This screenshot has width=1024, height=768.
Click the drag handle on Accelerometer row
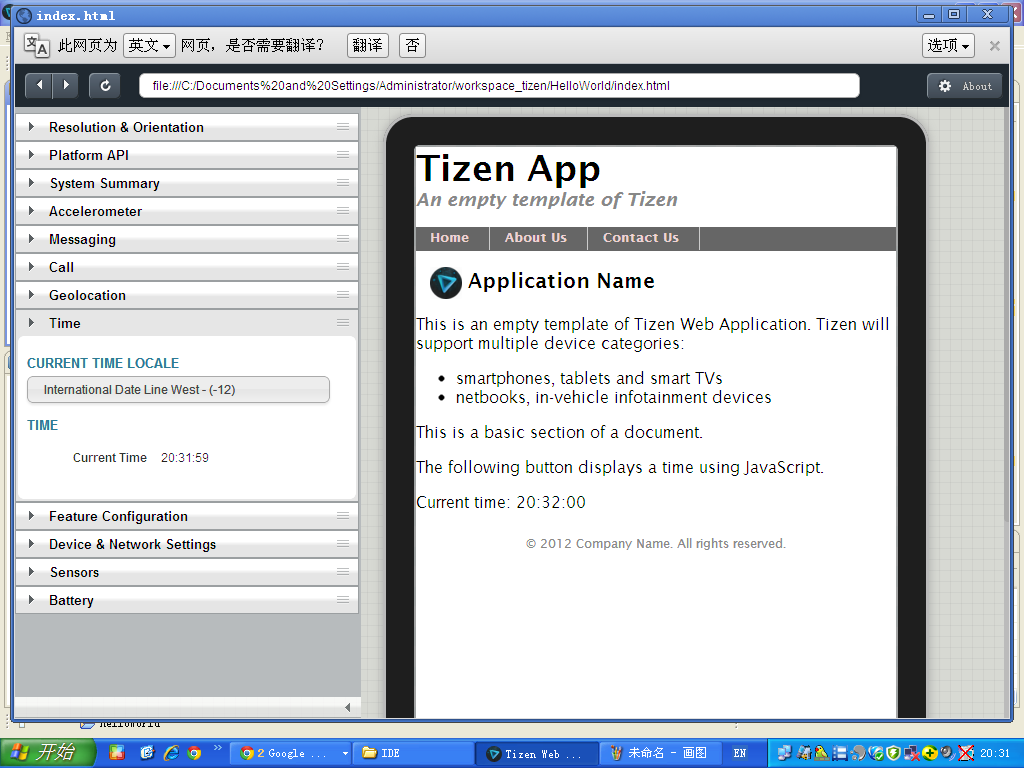point(343,211)
